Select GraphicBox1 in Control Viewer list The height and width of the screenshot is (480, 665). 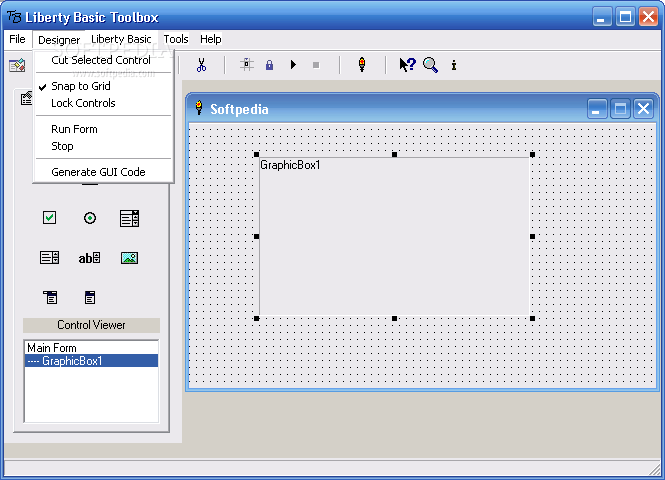tap(91, 361)
